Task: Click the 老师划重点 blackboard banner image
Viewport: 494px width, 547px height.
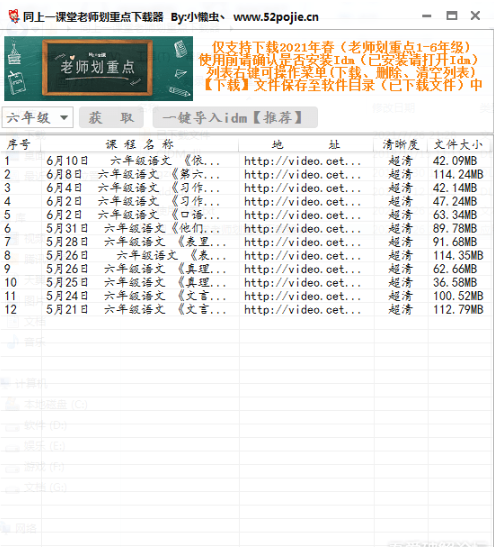Action: [x=98, y=68]
